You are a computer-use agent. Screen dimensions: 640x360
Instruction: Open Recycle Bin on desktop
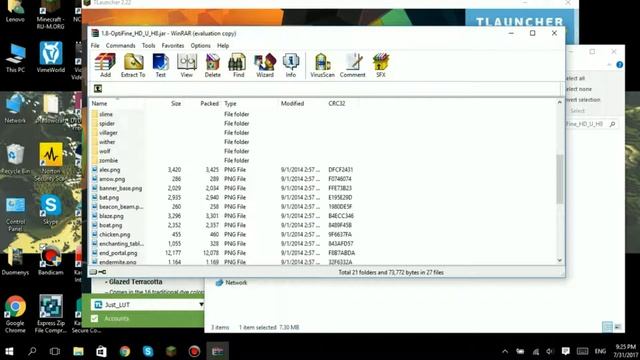tap(15, 159)
